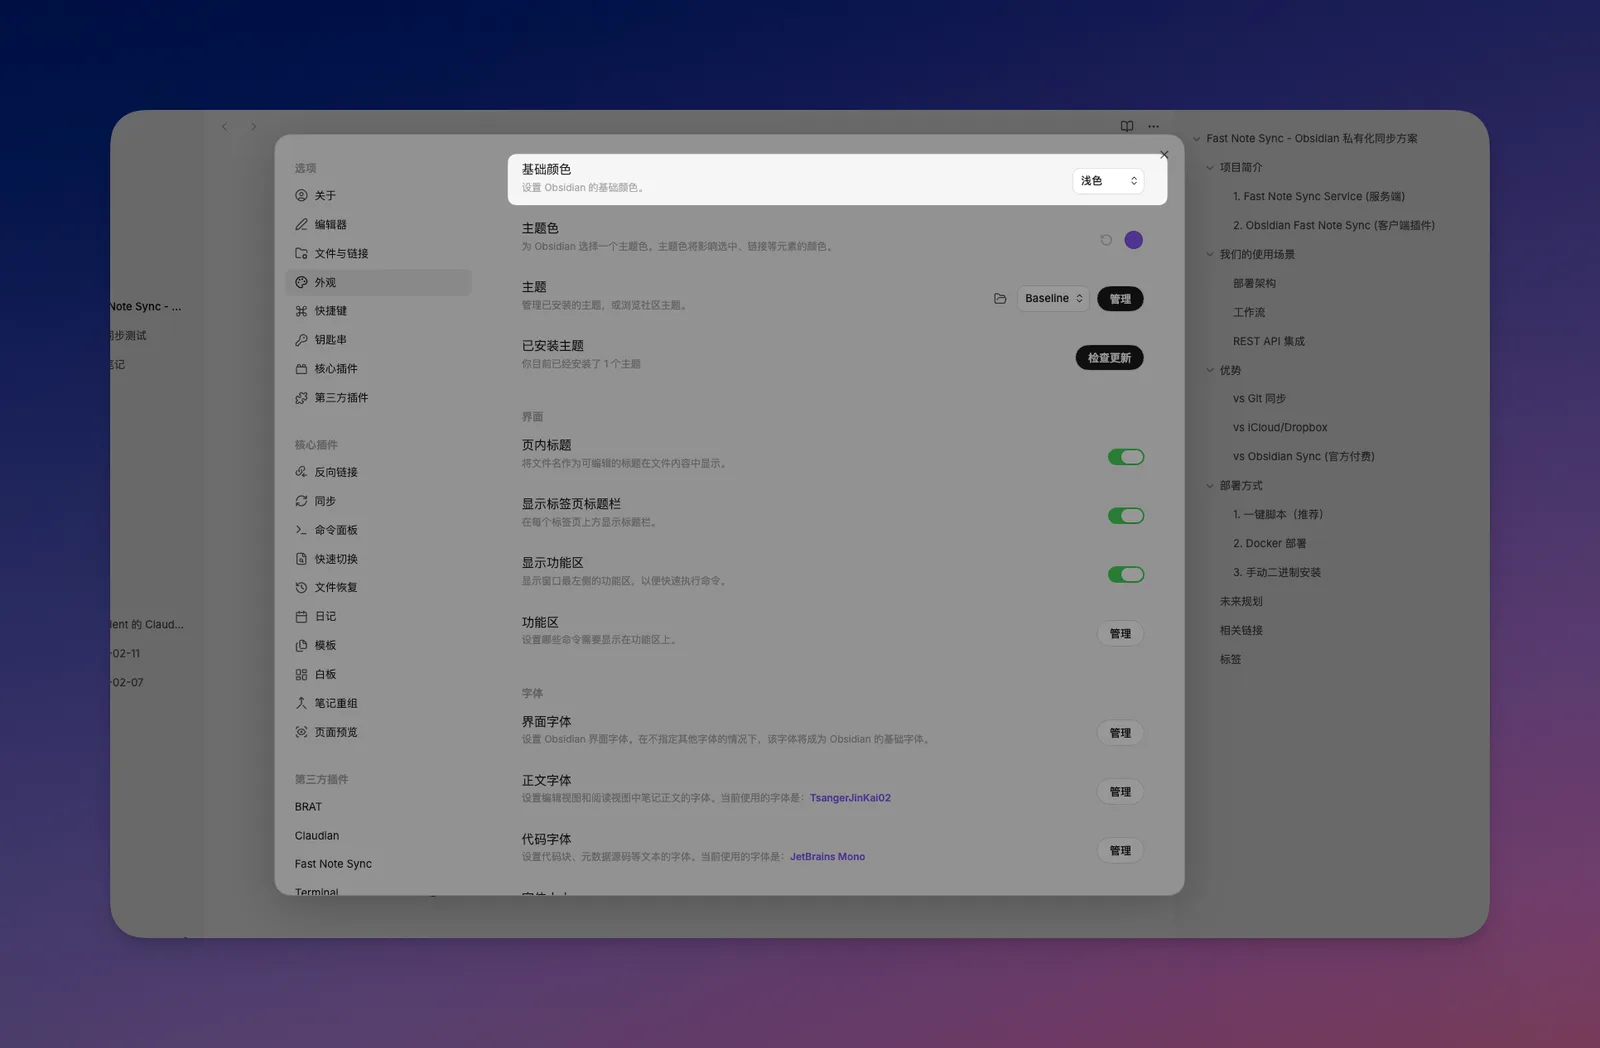
Task: Collapse the 我们的使用场景 outline chevron
Action: [x=1210, y=255]
